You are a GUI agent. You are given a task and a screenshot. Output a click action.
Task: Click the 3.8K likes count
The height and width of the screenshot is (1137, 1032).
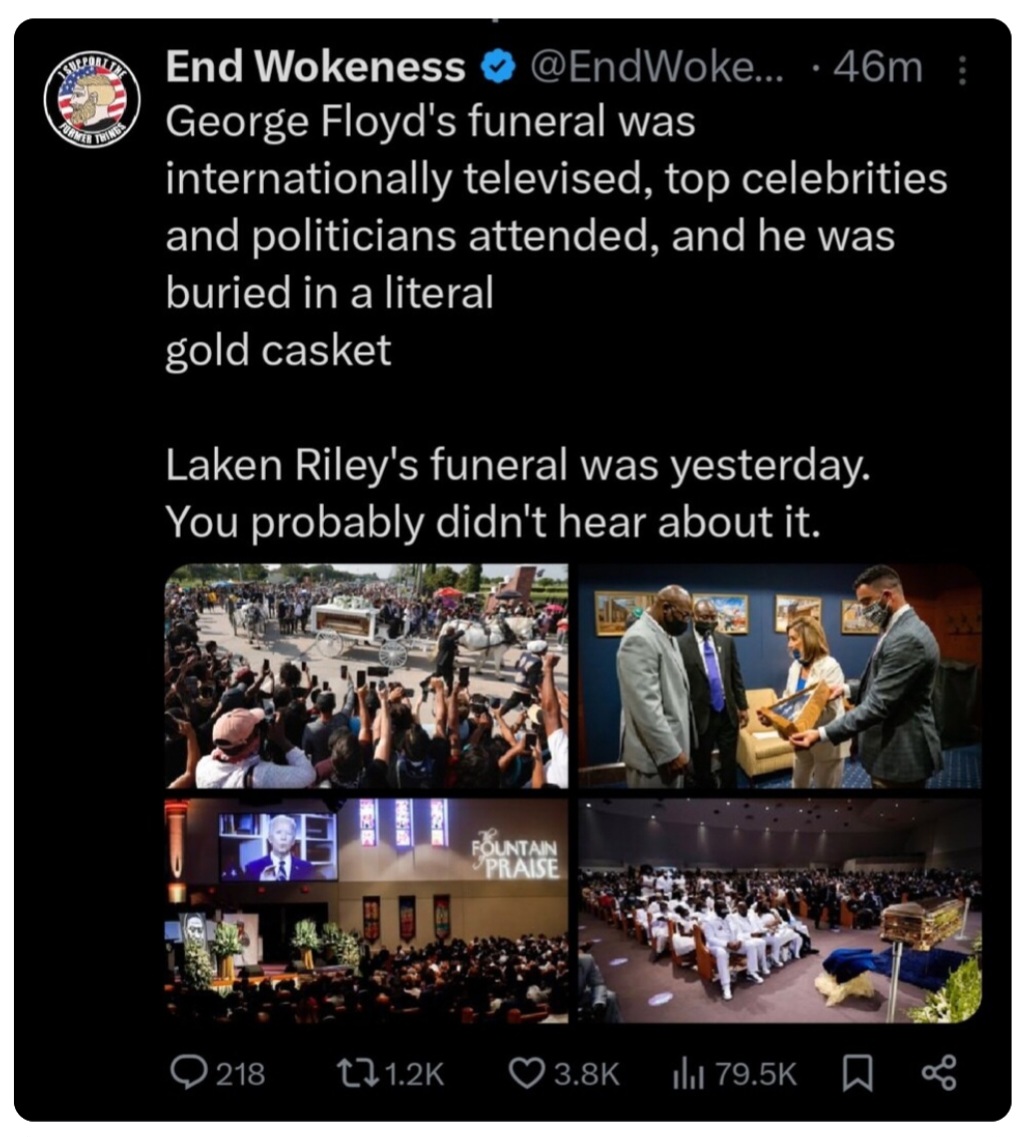point(587,1074)
